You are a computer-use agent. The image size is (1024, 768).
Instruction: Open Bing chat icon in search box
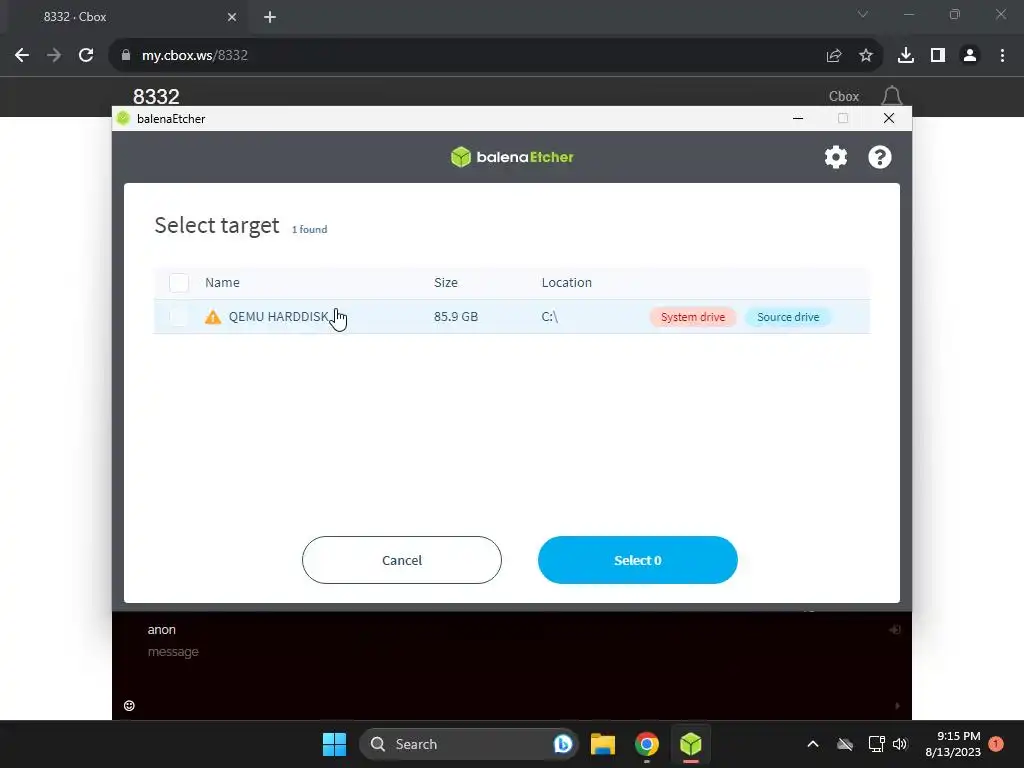[562, 744]
